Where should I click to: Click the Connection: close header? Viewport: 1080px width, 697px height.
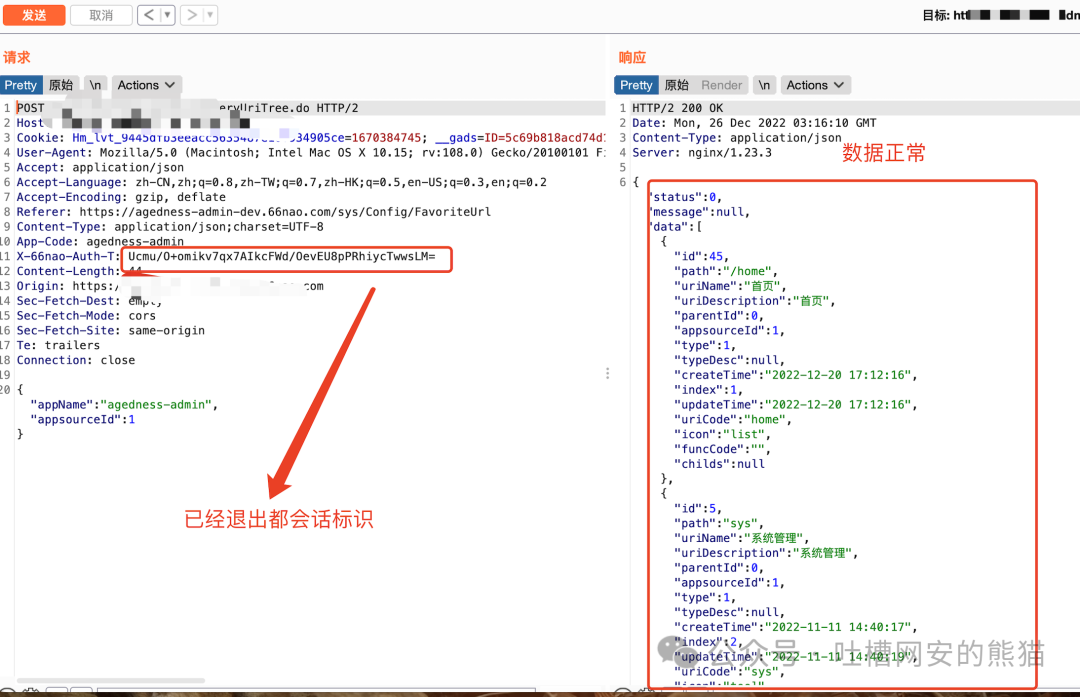click(76, 360)
